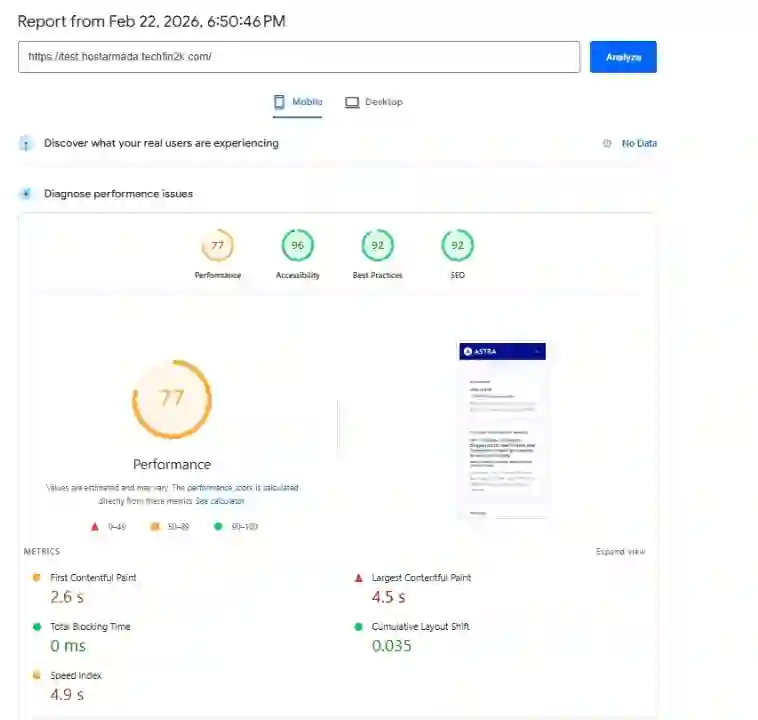The height and width of the screenshot is (720, 758).
Task: Click the First Contentful Paint label
Action: 93,578
